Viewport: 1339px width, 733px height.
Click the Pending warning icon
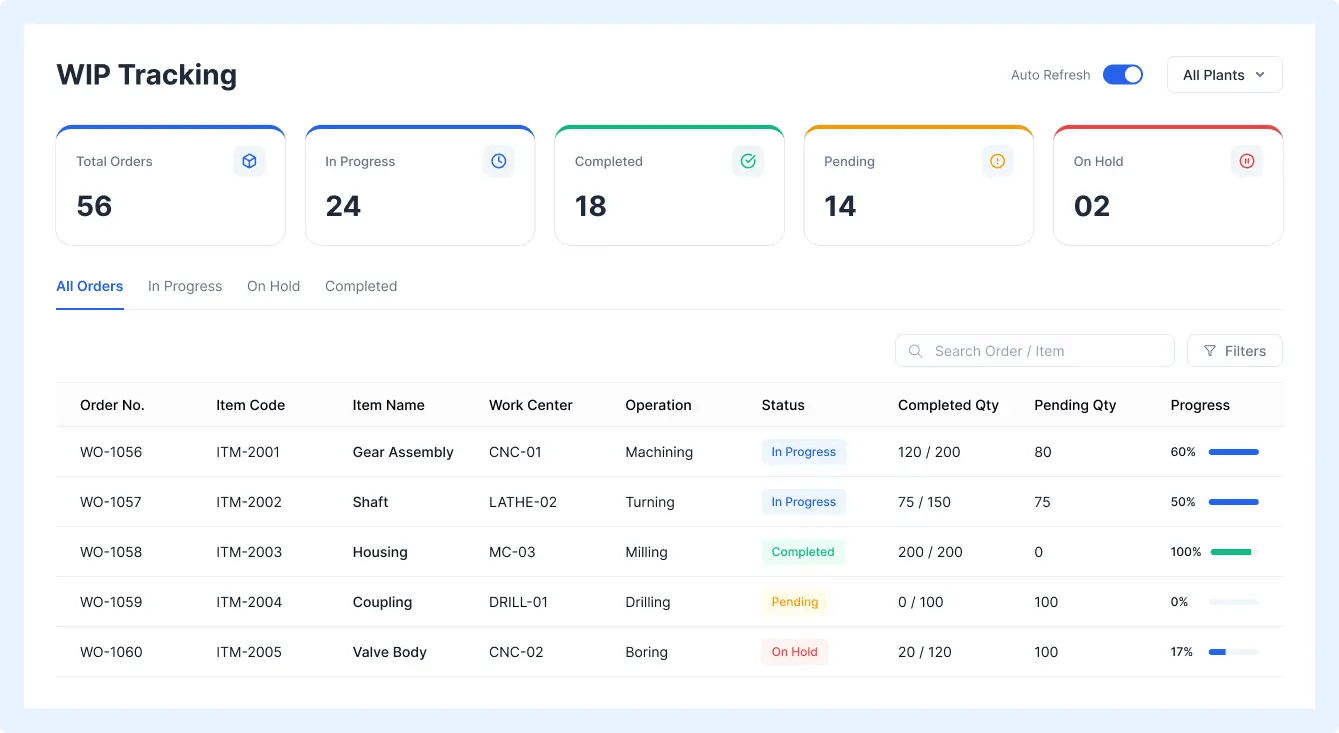tap(997, 161)
